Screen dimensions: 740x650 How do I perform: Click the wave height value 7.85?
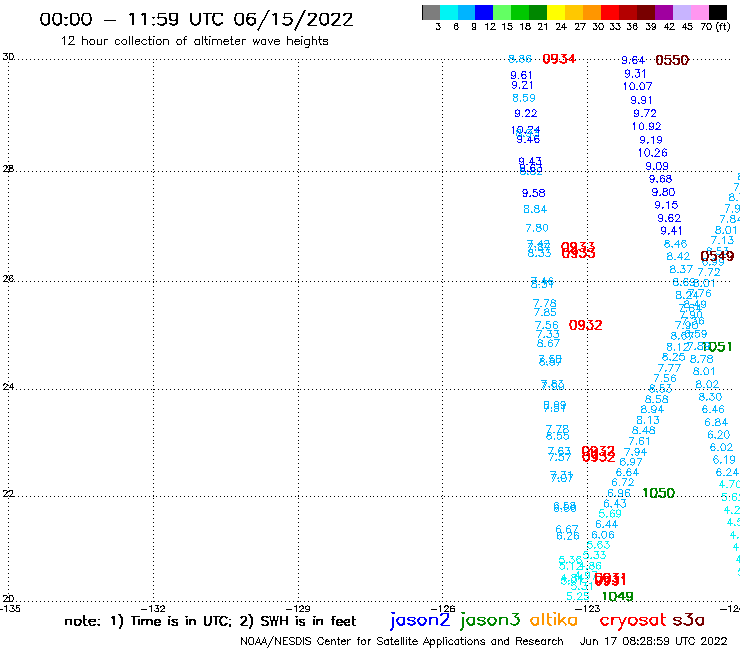tap(545, 312)
